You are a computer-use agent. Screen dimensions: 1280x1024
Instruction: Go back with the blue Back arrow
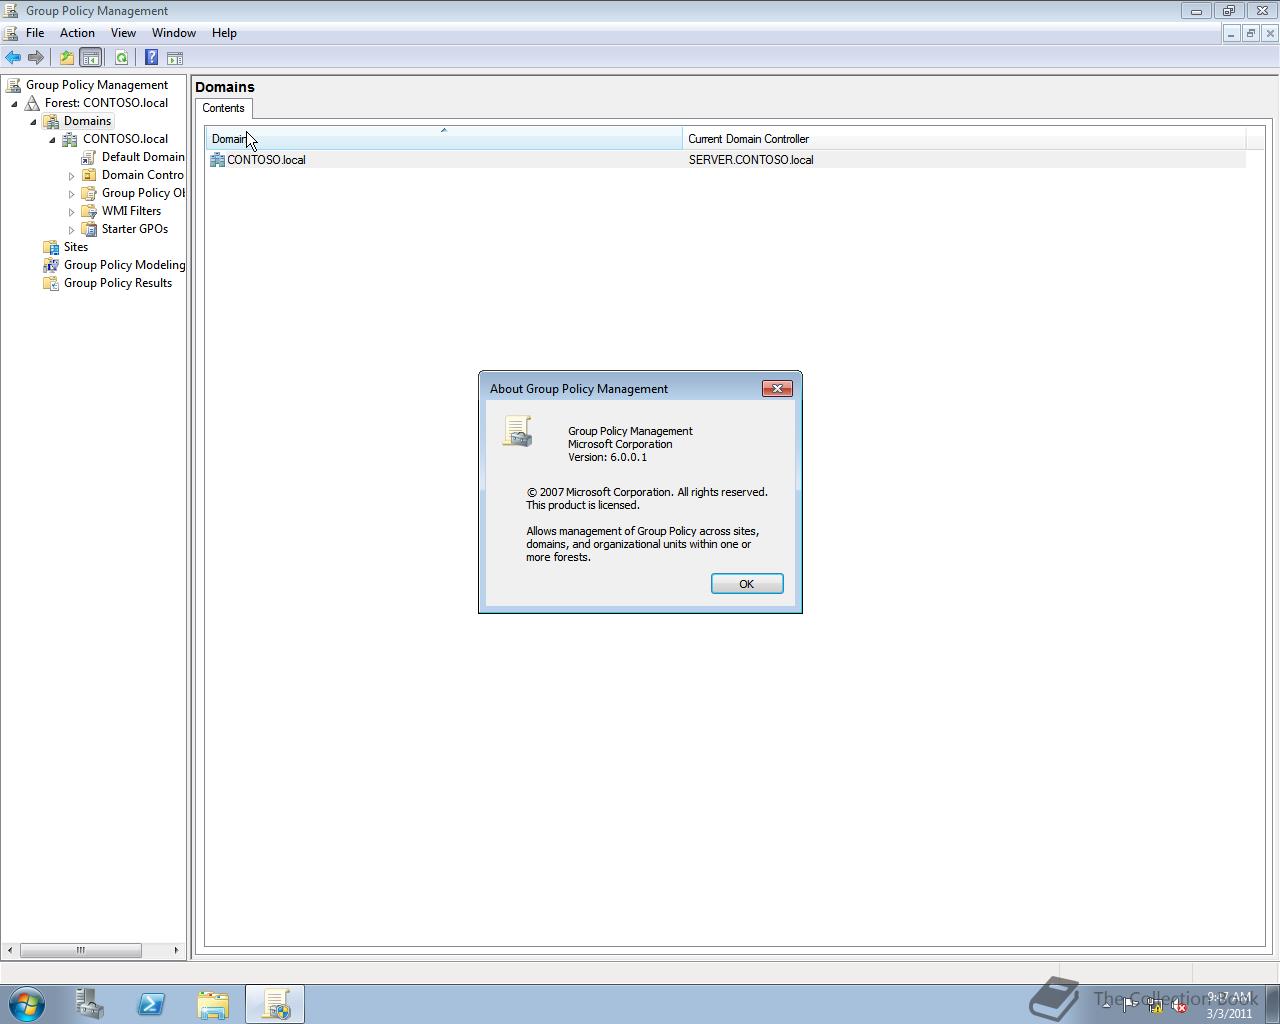[13, 58]
